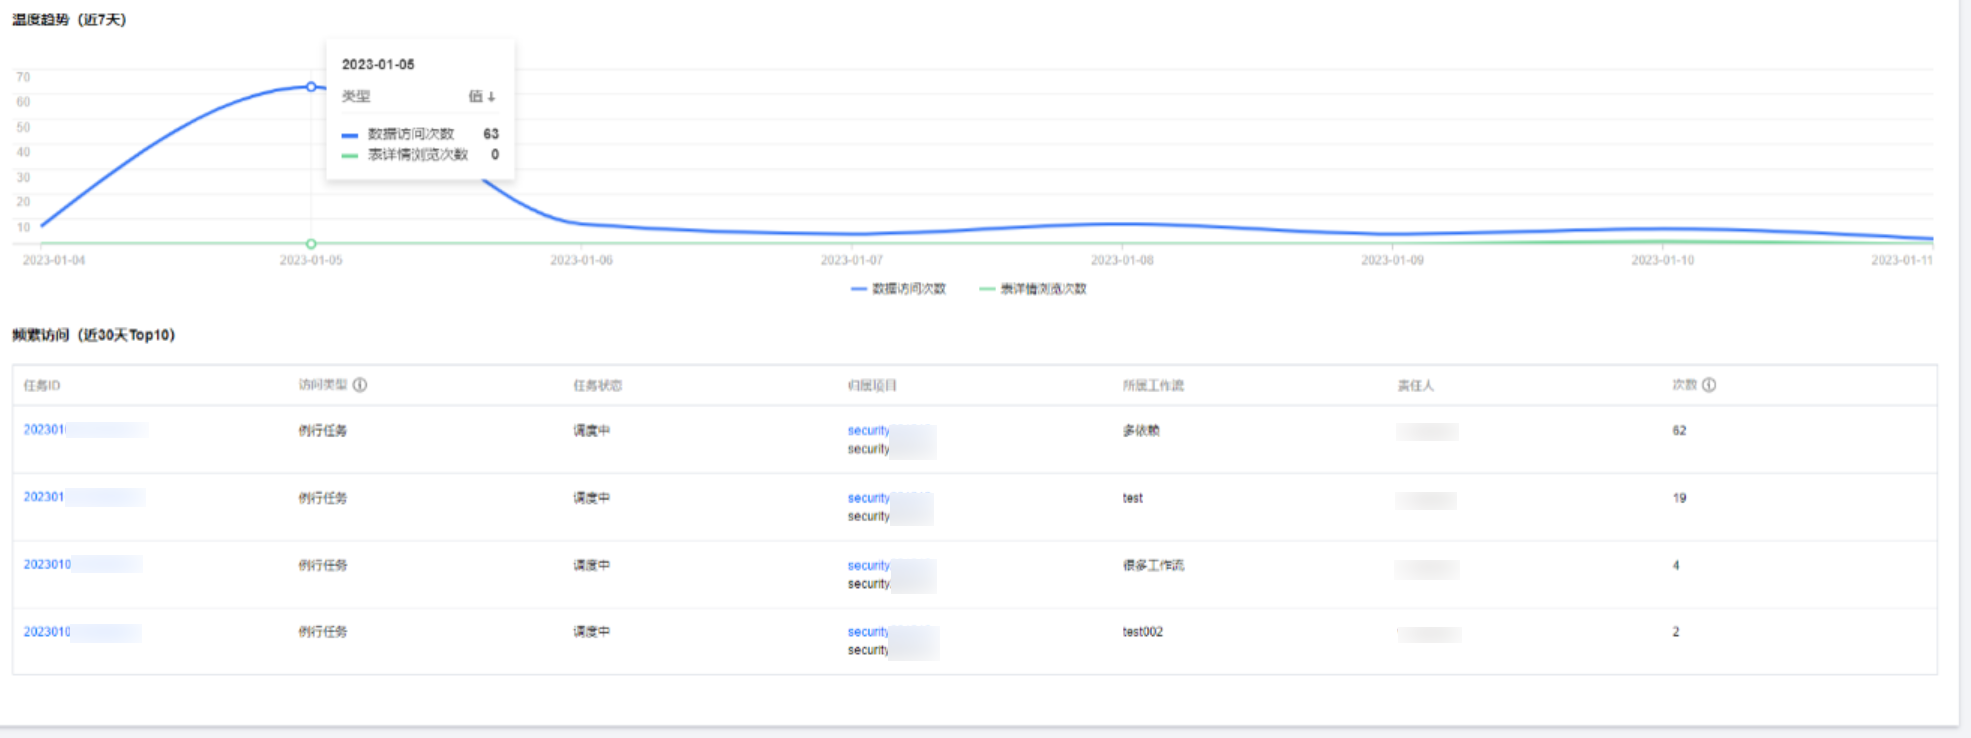
Task: Toggle 数据访问次数 series in legend below chart
Action: (x=898, y=289)
